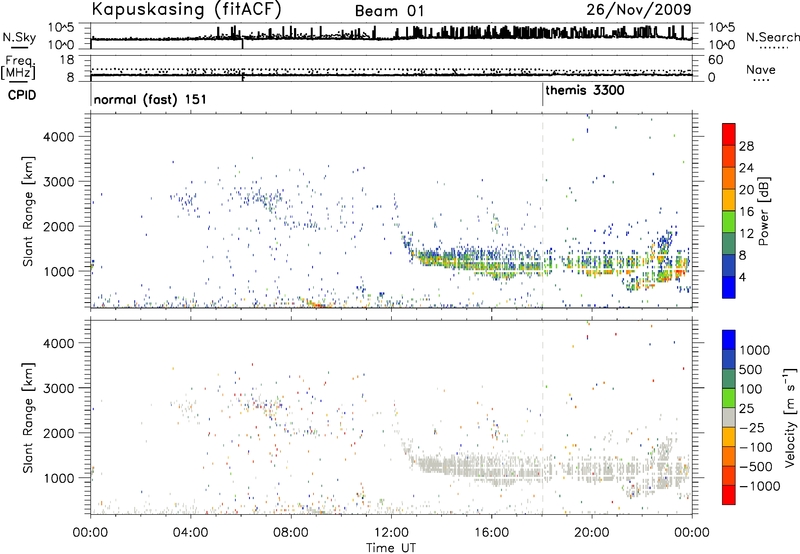Image resolution: width=800 pixels, height=554 pixels.
Task: Click the 'CPID' row label
Action: click(x=22, y=95)
